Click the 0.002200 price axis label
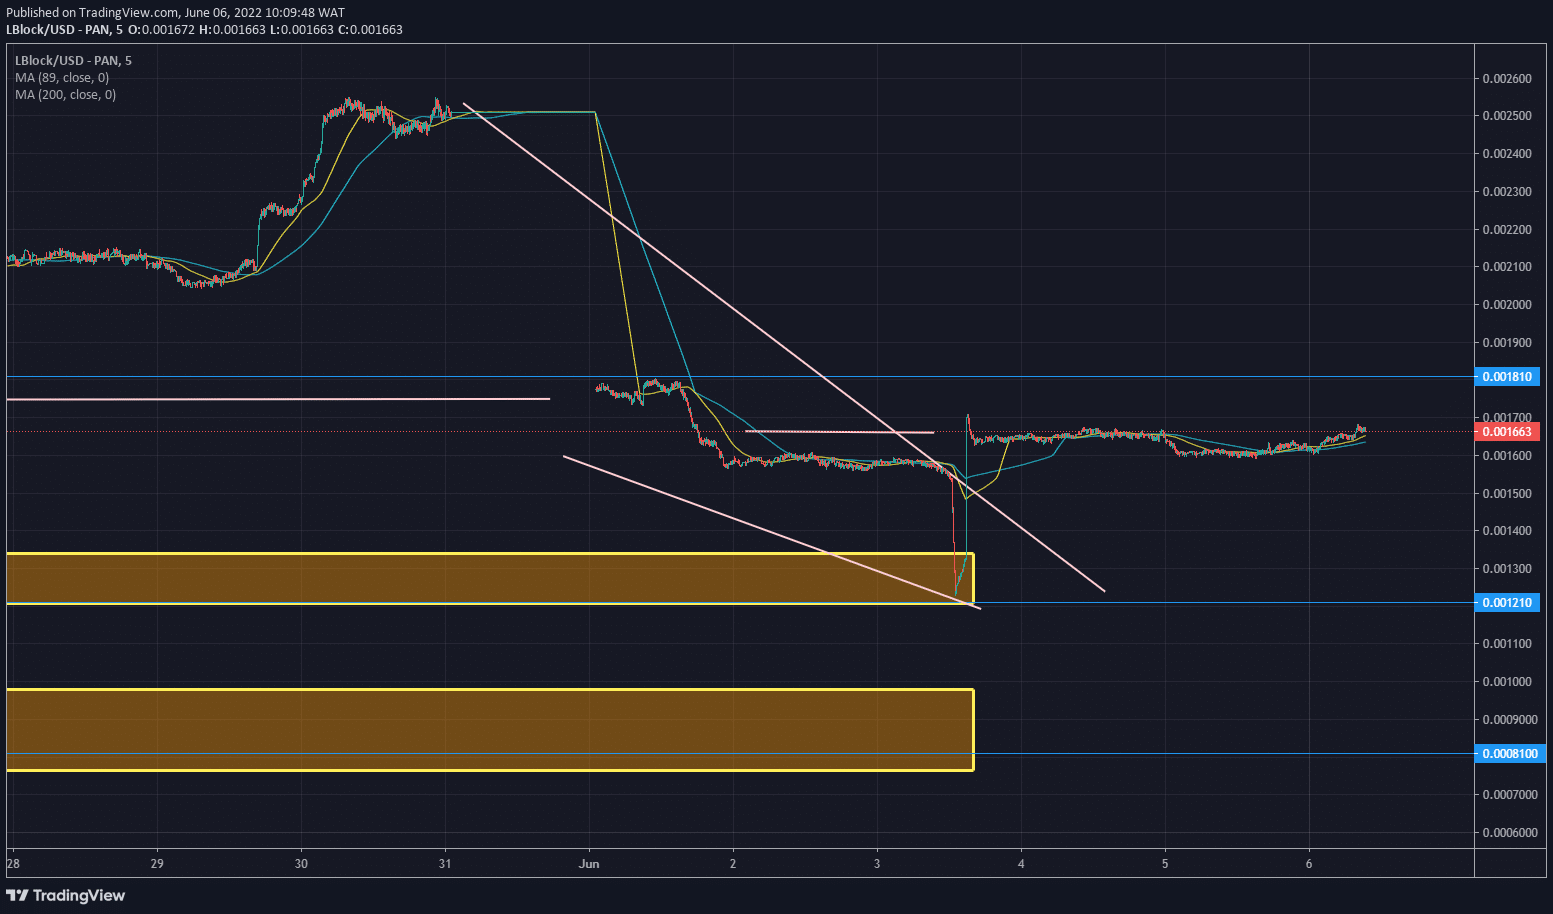1553x914 pixels. click(x=1506, y=230)
